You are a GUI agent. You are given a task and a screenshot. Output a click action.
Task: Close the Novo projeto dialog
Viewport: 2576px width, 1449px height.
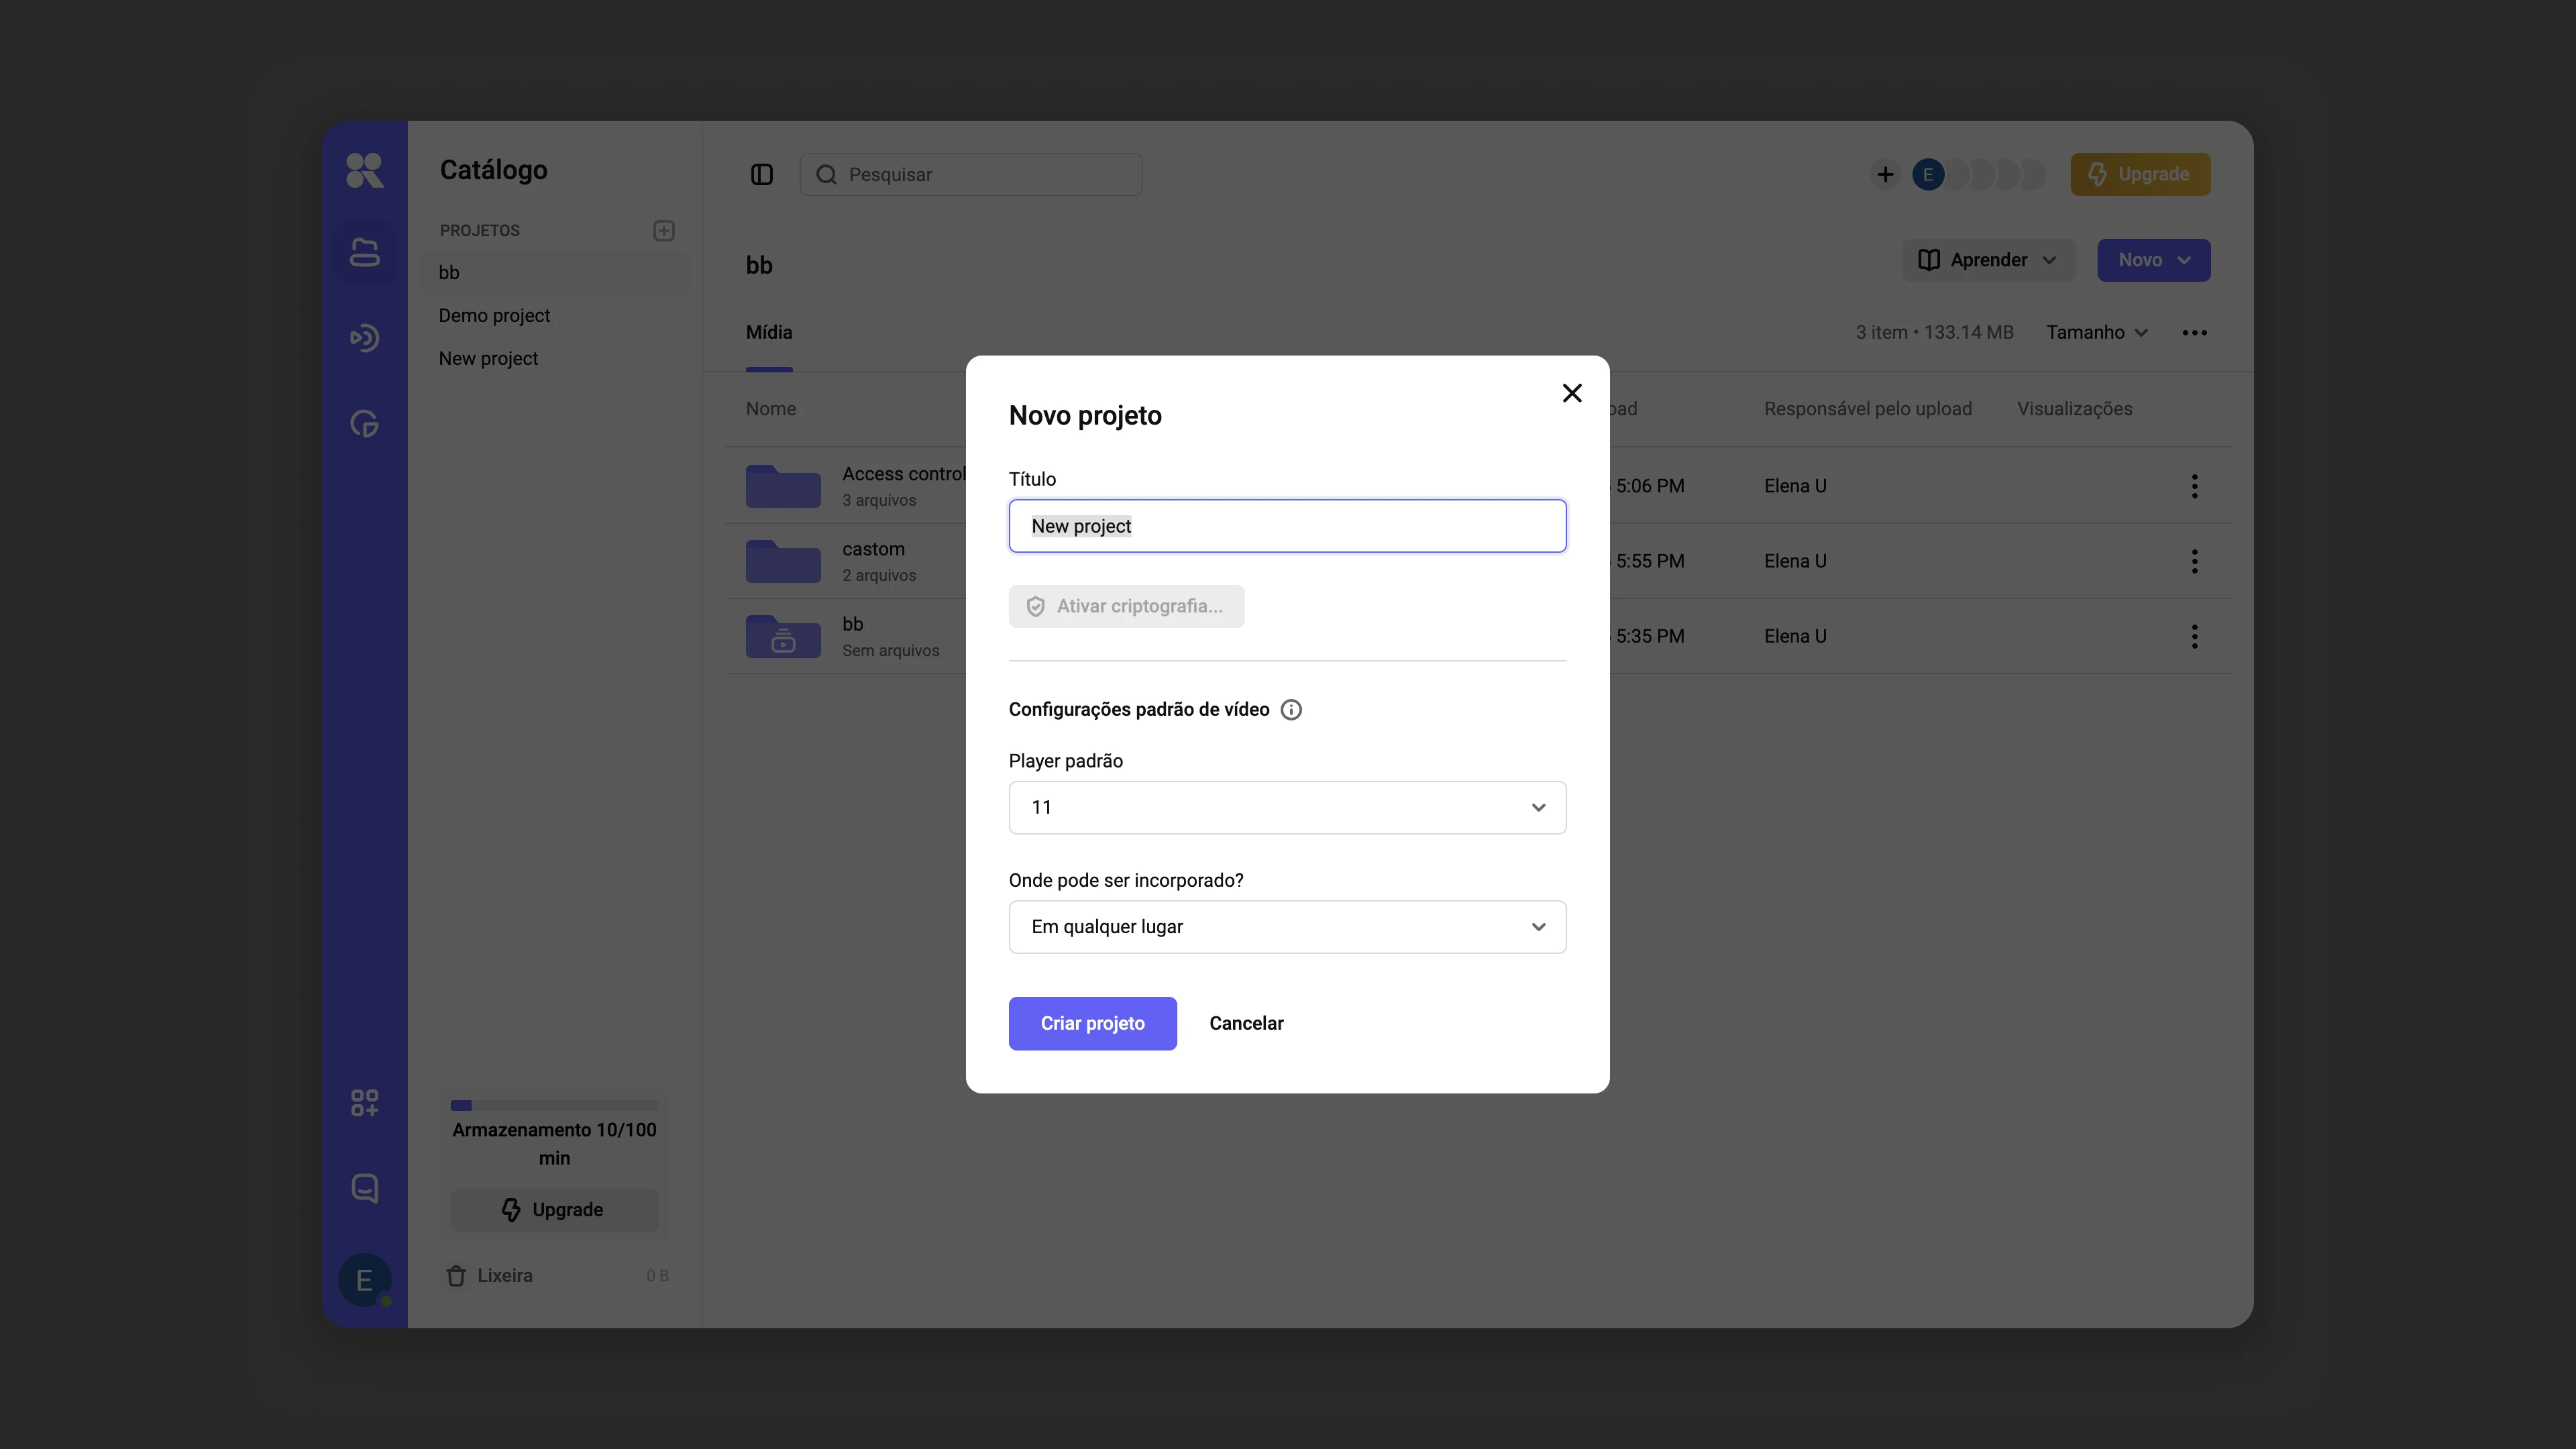[x=1572, y=393]
